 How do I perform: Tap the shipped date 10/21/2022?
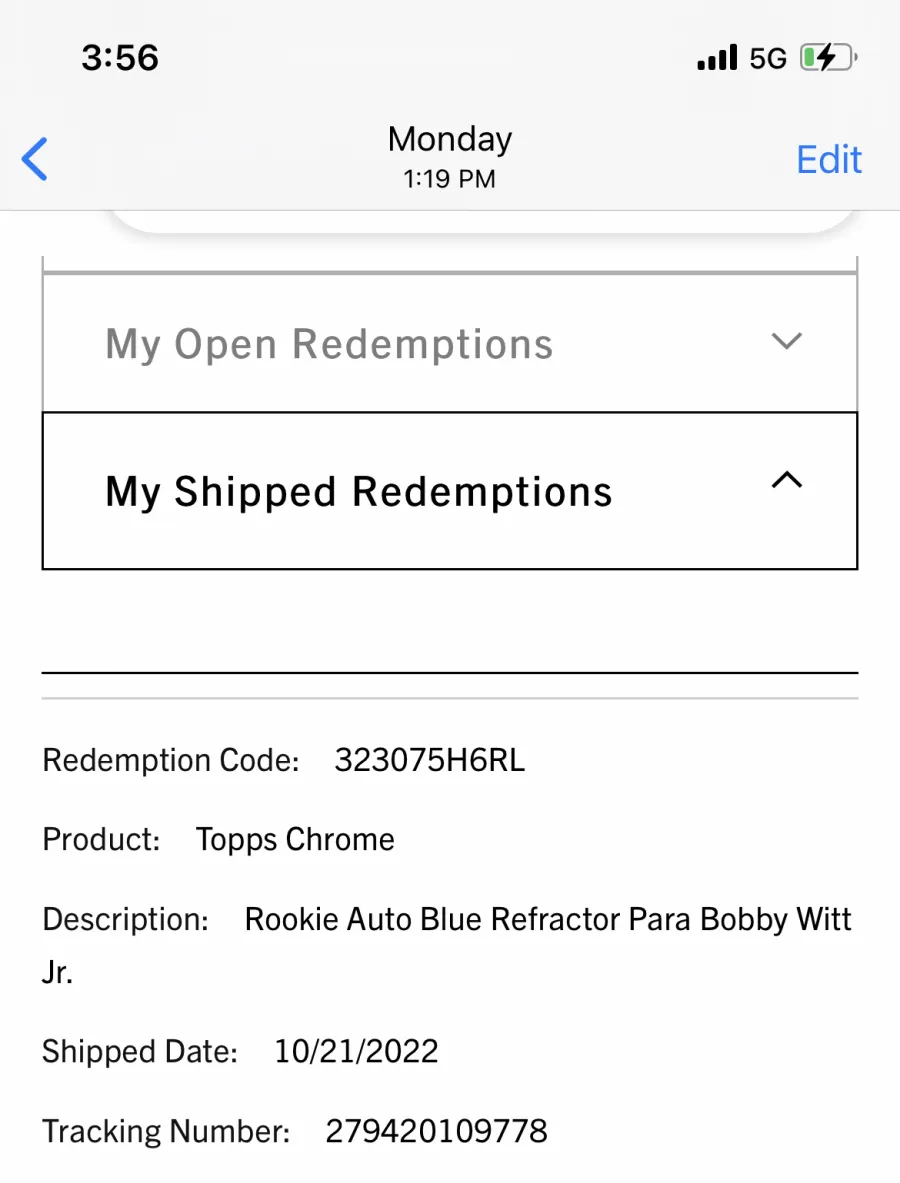356,1051
